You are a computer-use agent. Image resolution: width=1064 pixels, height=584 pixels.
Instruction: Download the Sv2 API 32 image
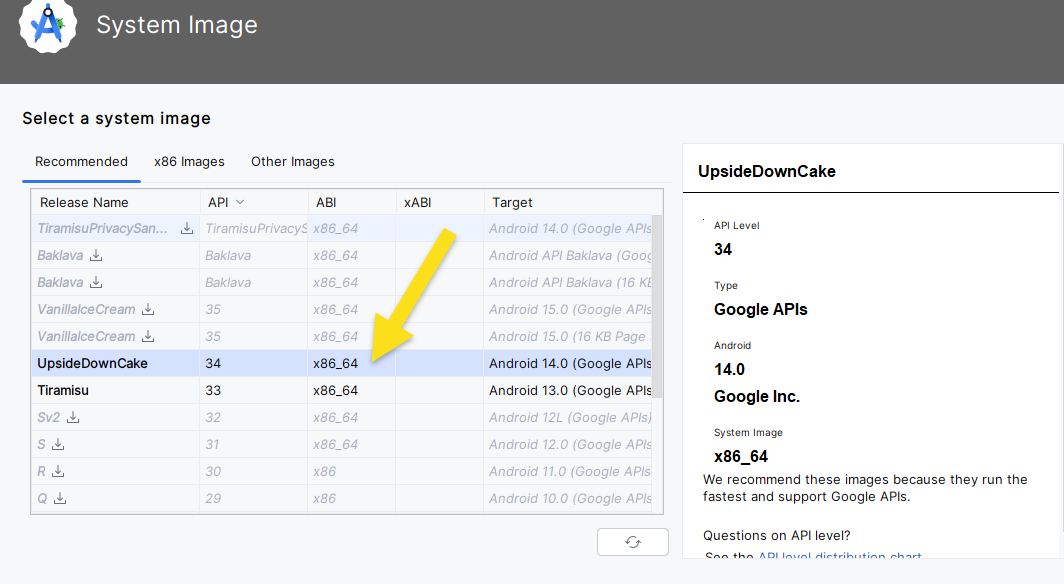click(73, 418)
